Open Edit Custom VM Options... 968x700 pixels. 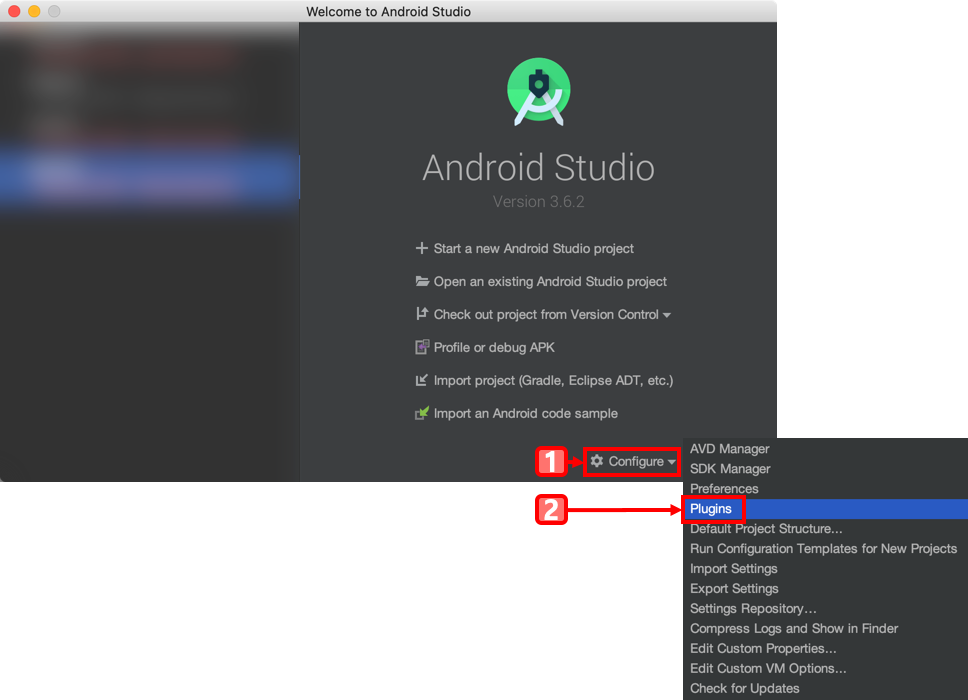click(x=825, y=668)
